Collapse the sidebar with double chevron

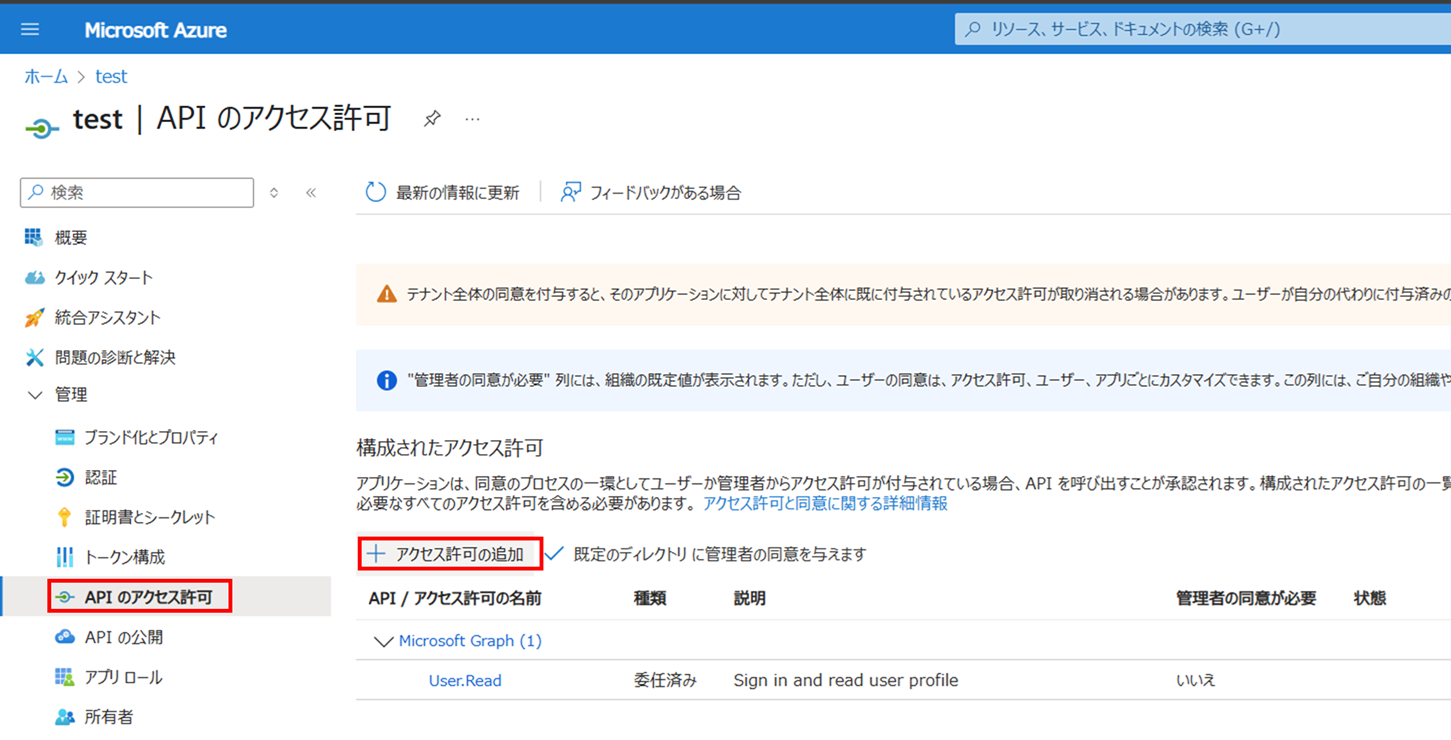[311, 192]
